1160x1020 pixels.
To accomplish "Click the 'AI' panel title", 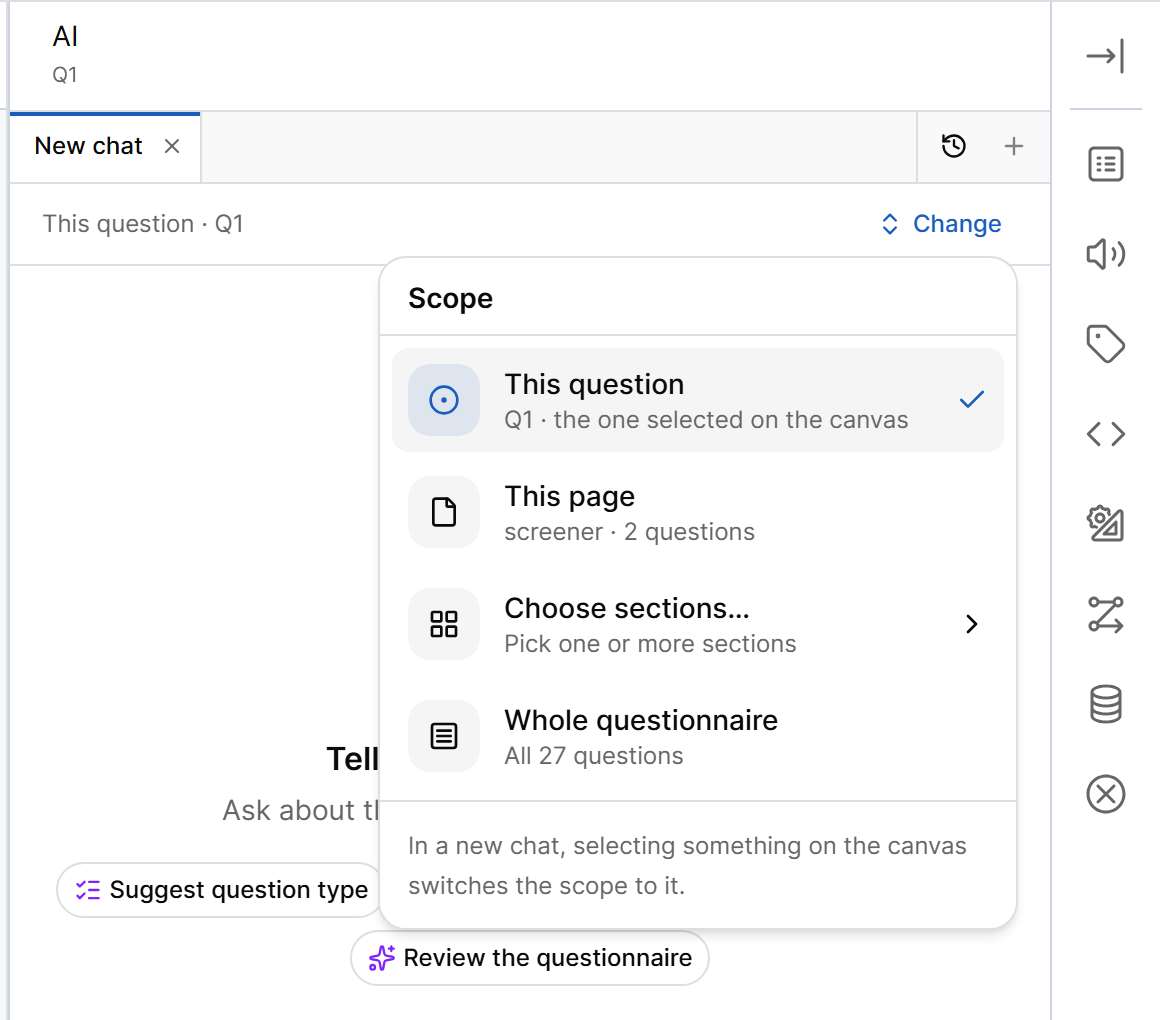I will (65, 36).
